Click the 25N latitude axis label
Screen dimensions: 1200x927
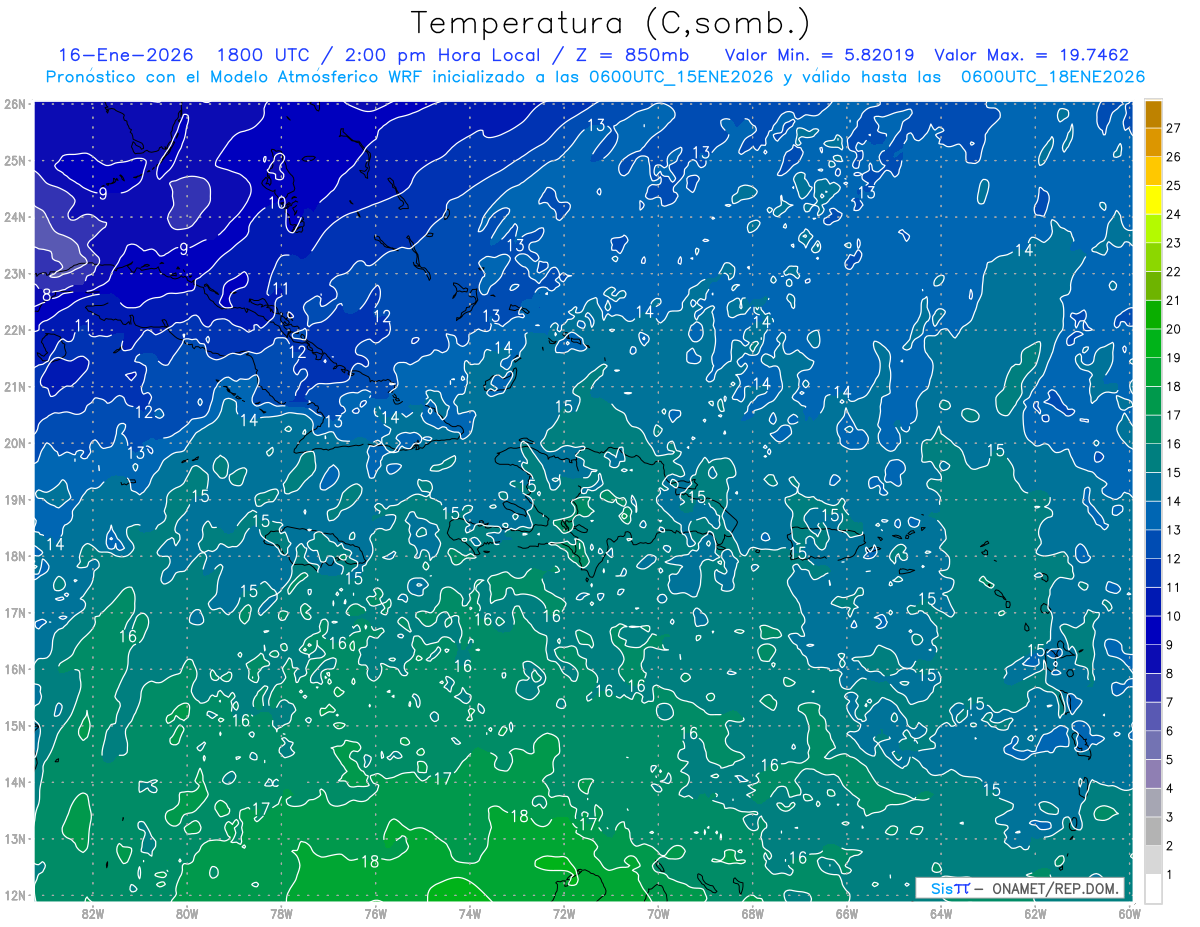pyautogui.click(x=14, y=160)
